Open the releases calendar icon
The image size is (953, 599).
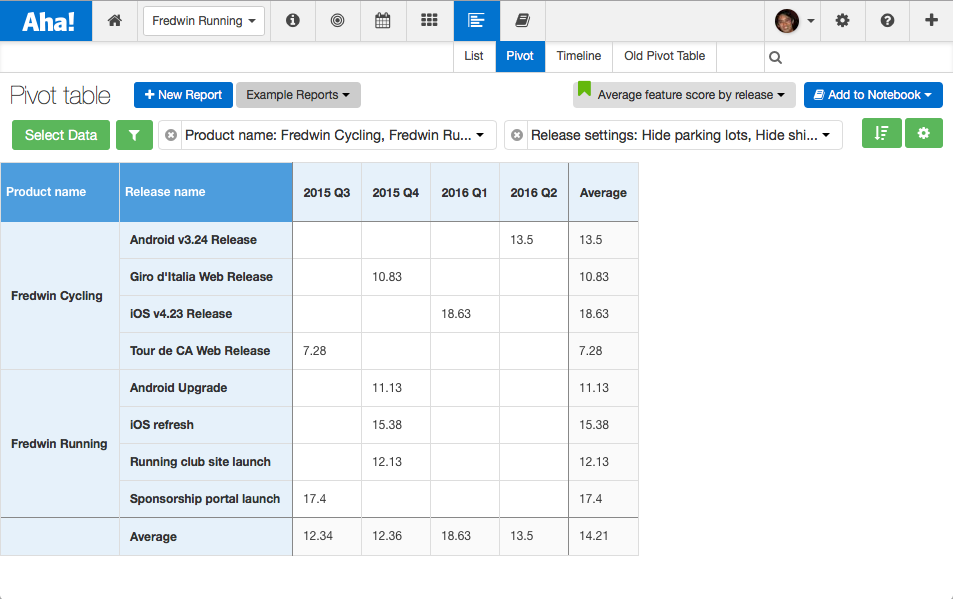pos(382,21)
